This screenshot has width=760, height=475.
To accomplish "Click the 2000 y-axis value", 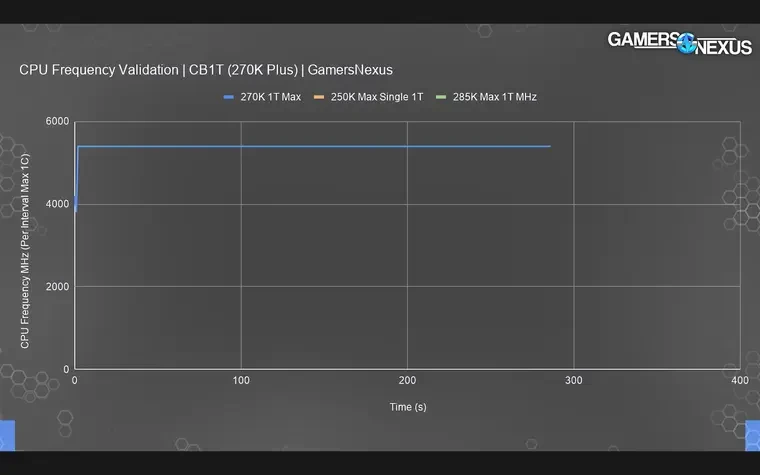I will pos(57,286).
